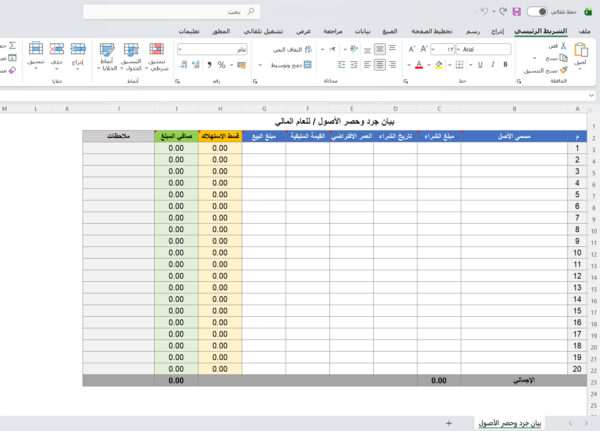Click the Clear eraser icon
This screenshot has width=600, height=431.
[12, 70]
